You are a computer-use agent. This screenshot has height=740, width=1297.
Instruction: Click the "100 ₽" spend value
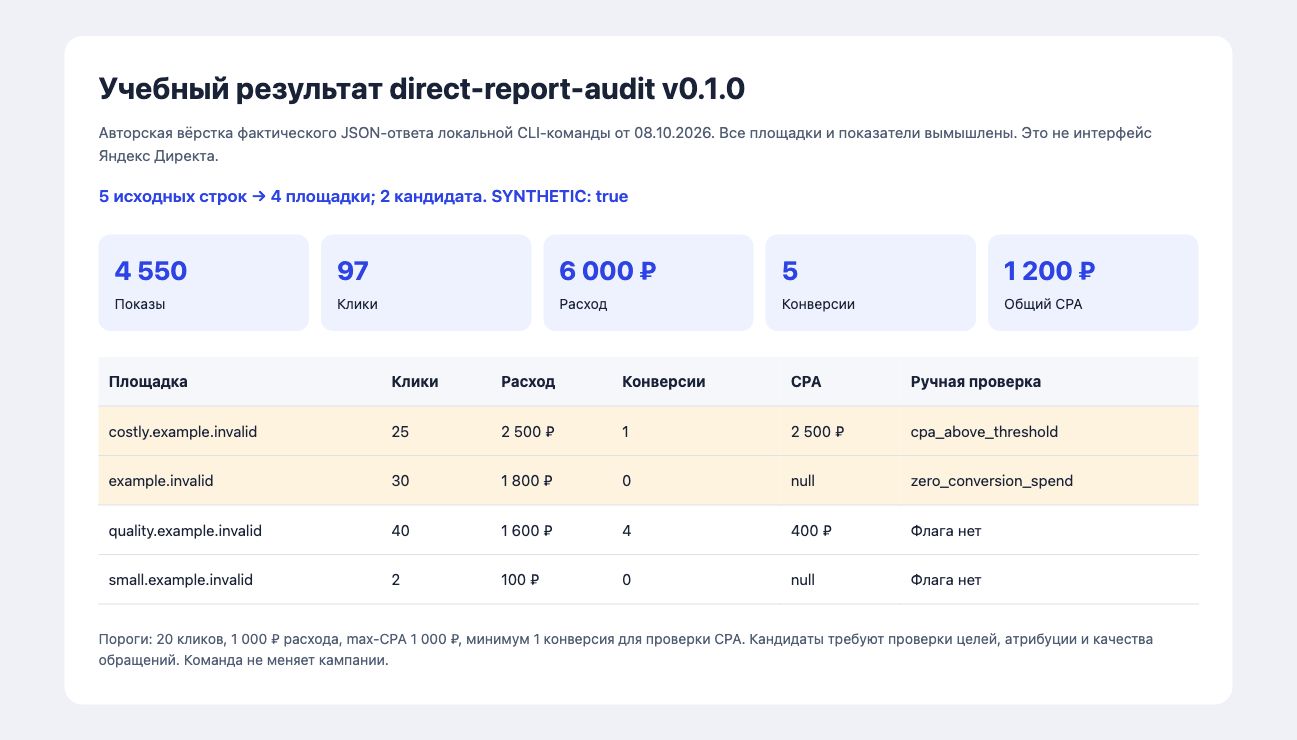click(x=520, y=580)
